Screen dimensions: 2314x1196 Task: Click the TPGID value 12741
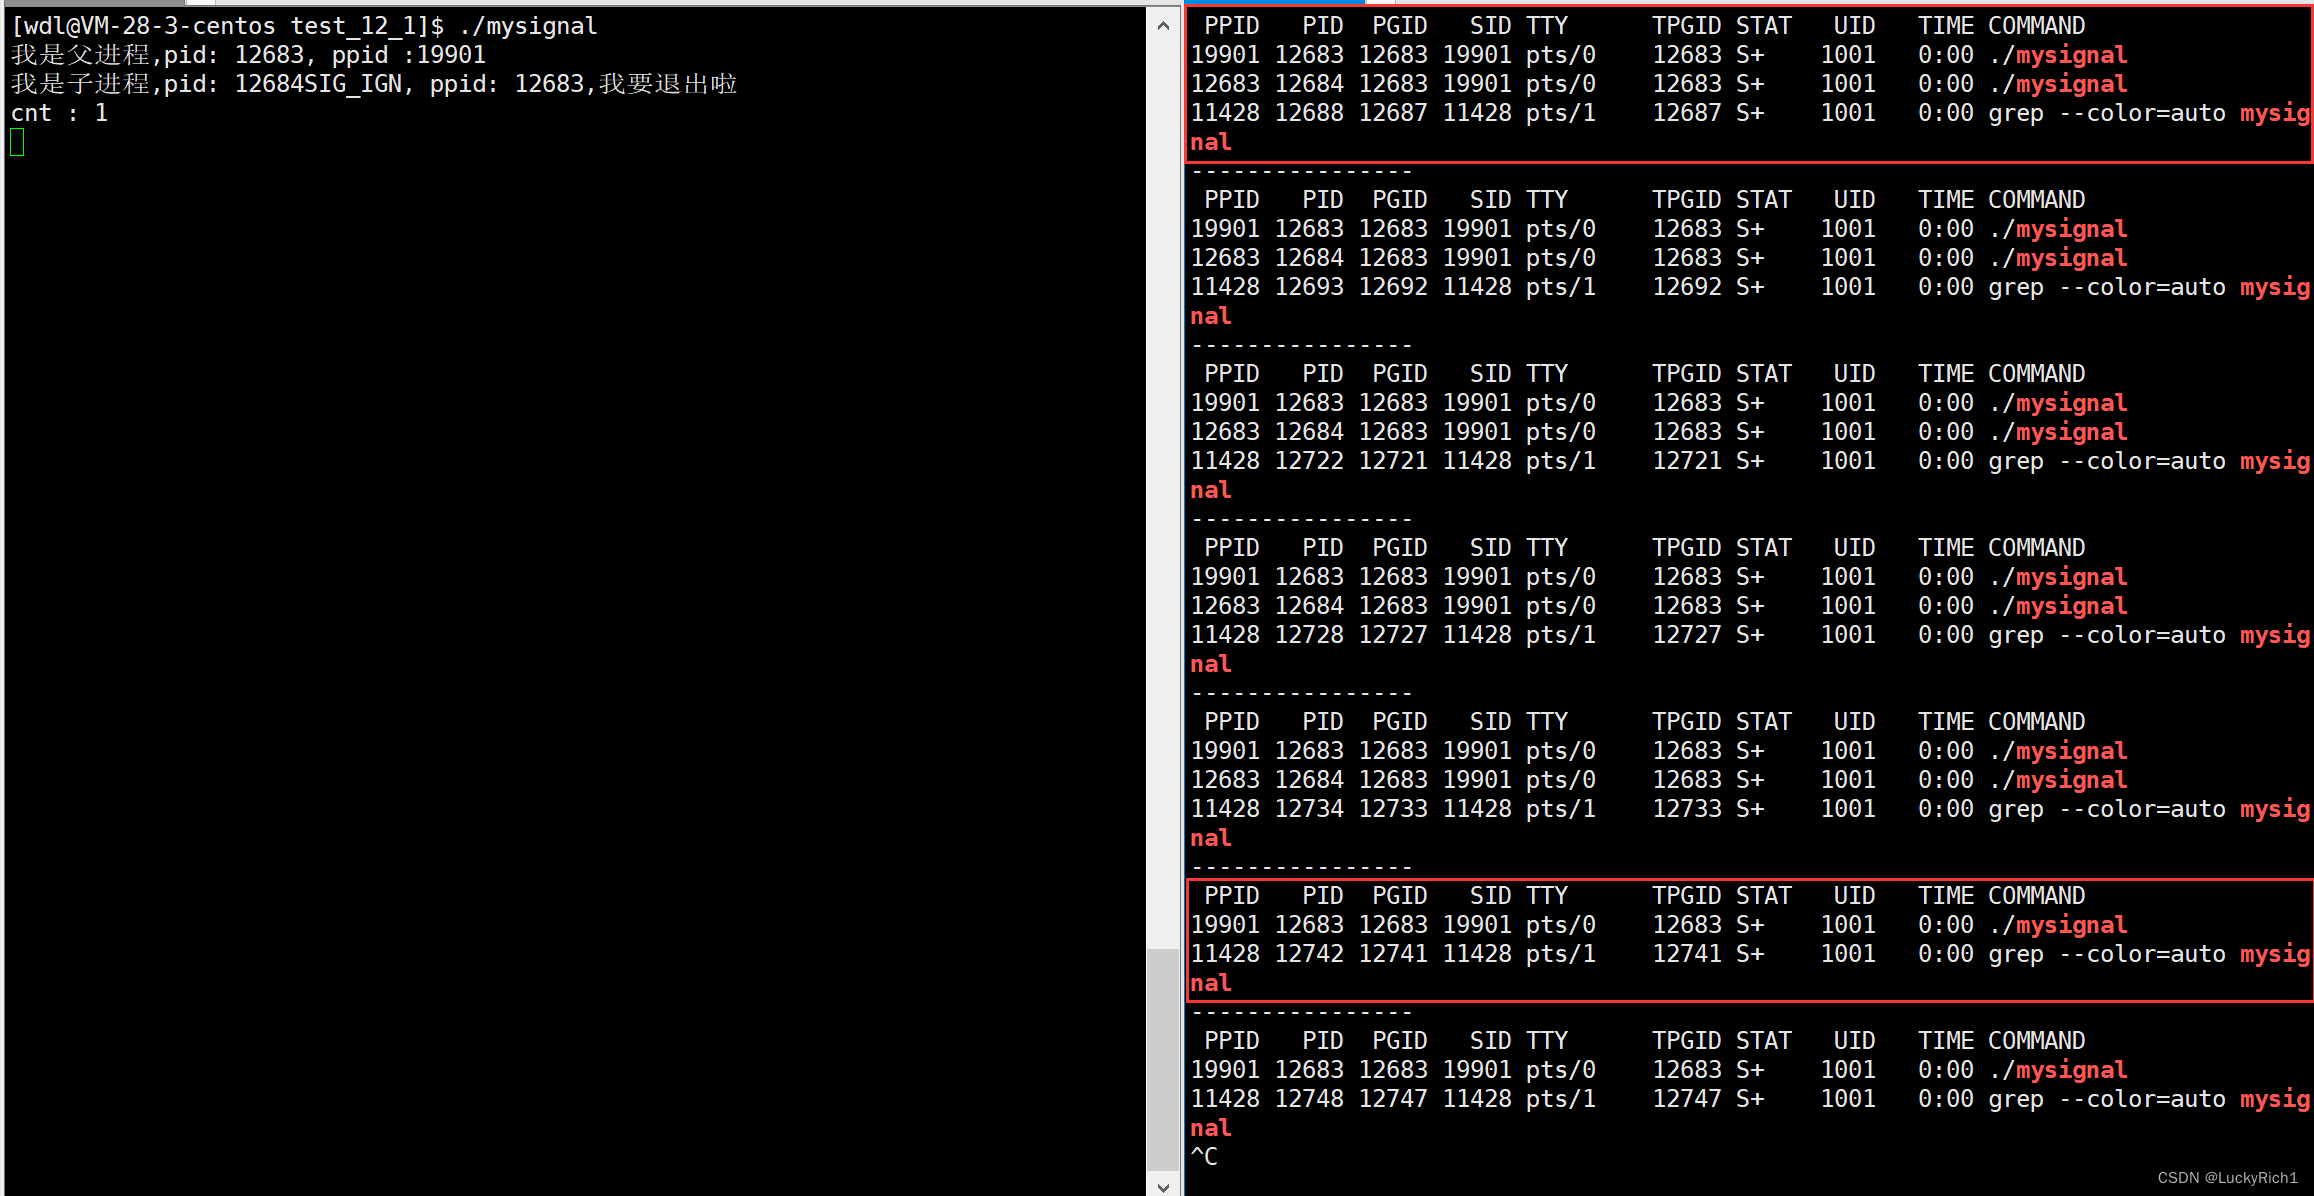(x=1687, y=954)
